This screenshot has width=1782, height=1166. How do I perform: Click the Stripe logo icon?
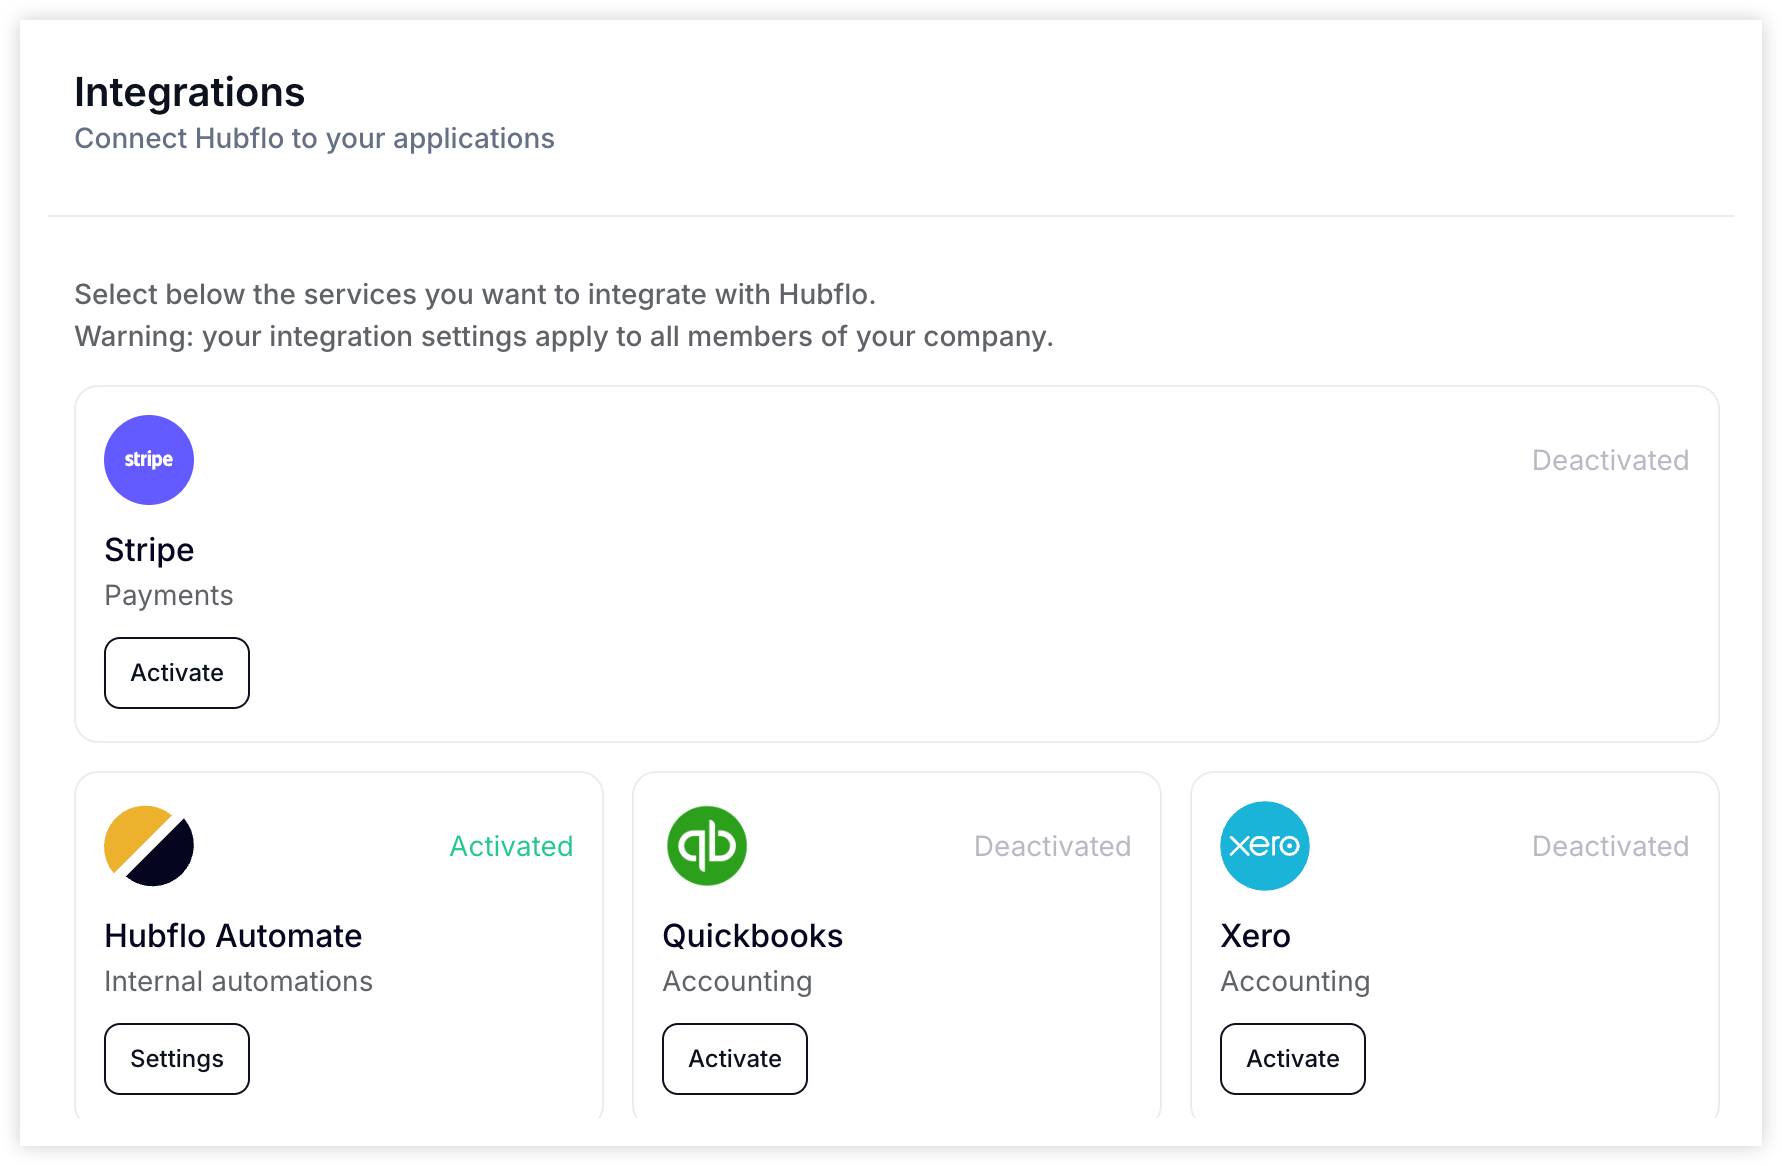[149, 460]
